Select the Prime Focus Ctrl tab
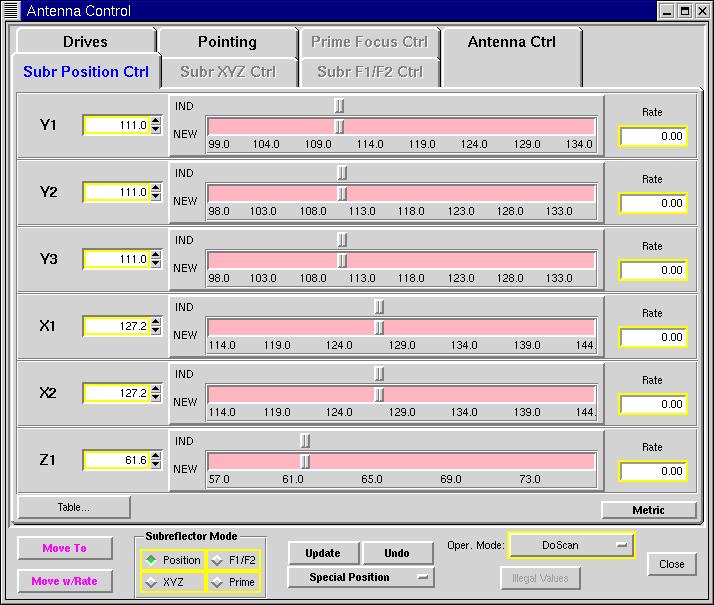 pyautogui.click(x=369, y=41)
